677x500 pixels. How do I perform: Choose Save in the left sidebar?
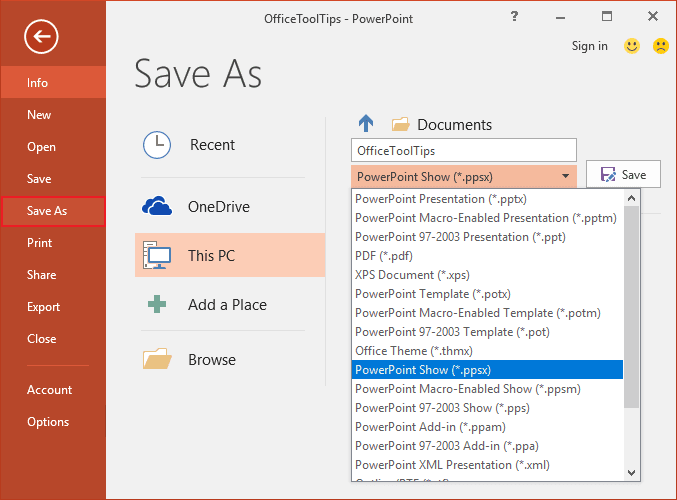(x=53, y=178)
